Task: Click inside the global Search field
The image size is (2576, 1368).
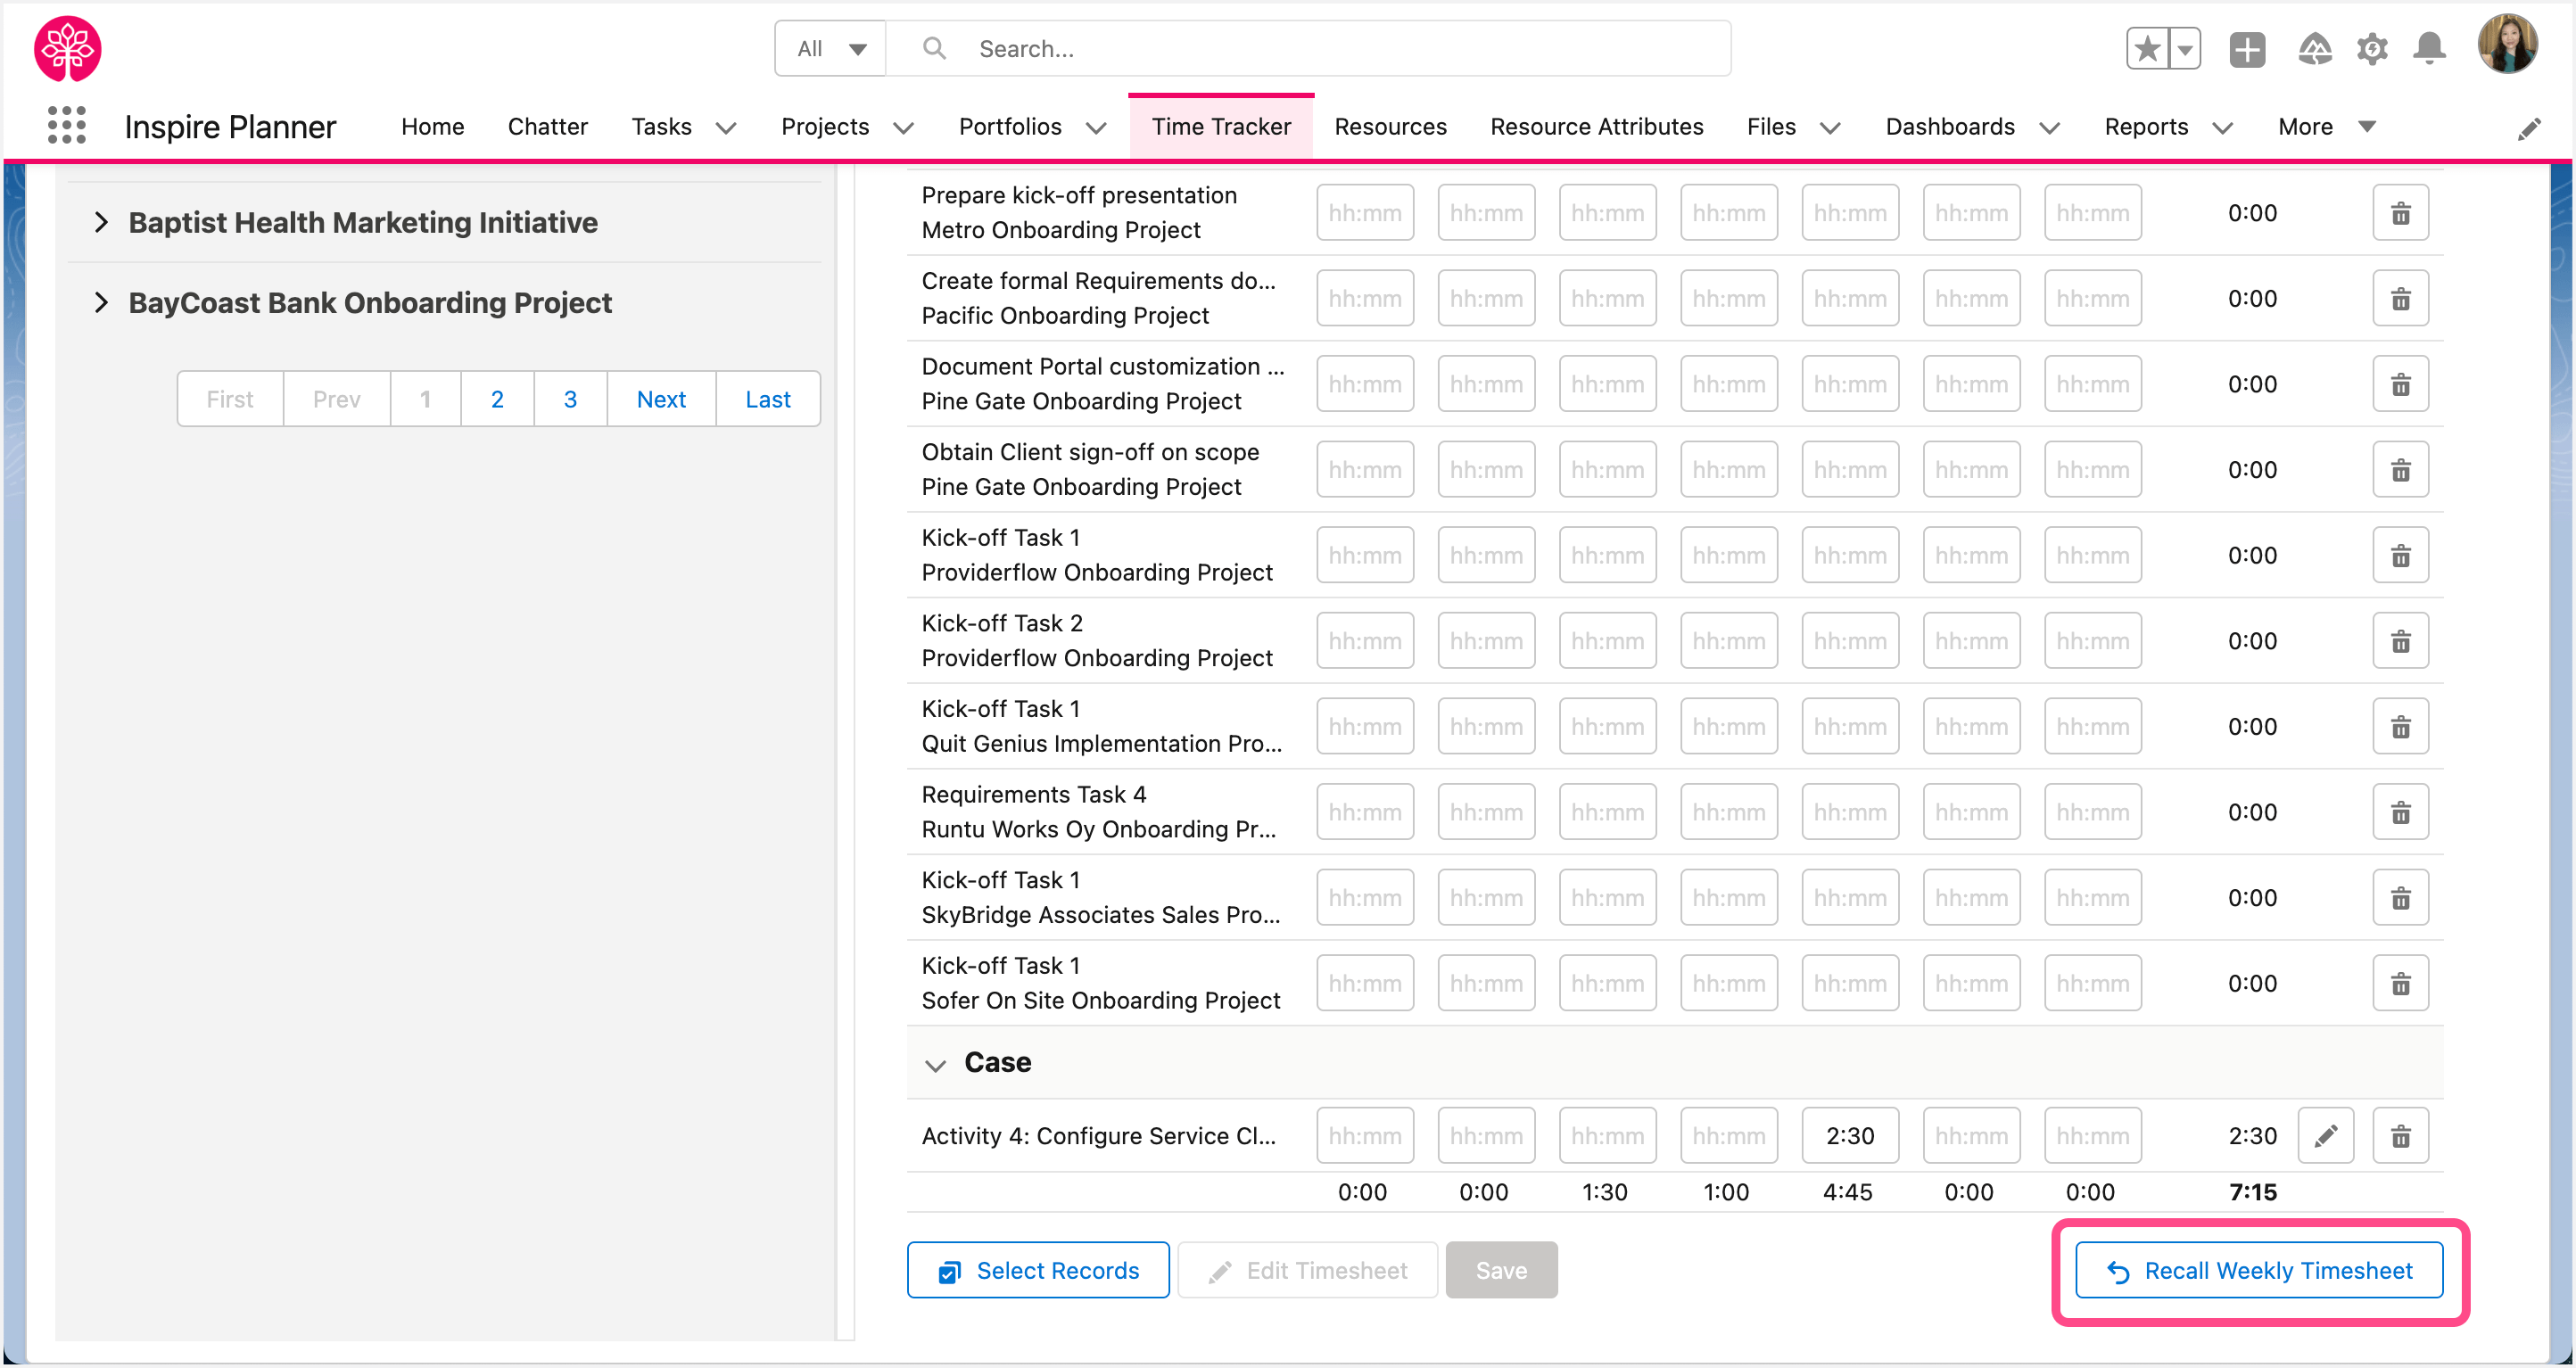Action: tap(1200, 47)
